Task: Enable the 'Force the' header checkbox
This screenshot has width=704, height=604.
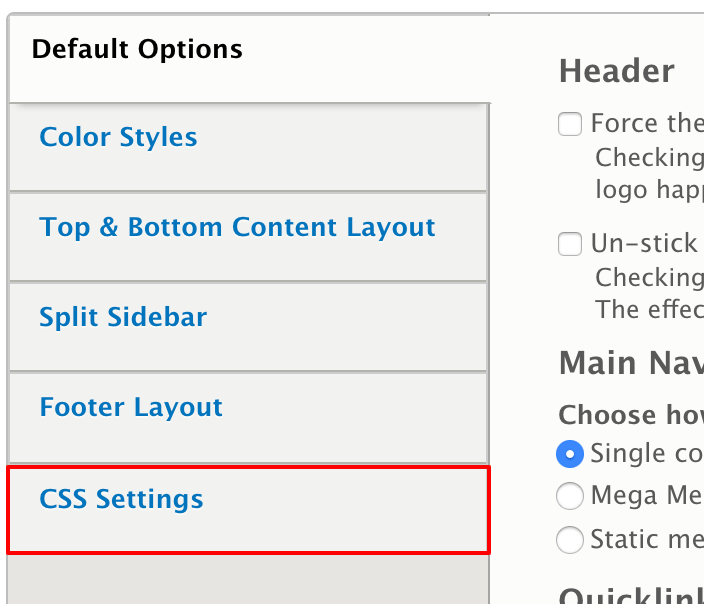Action: coord(570,124)
